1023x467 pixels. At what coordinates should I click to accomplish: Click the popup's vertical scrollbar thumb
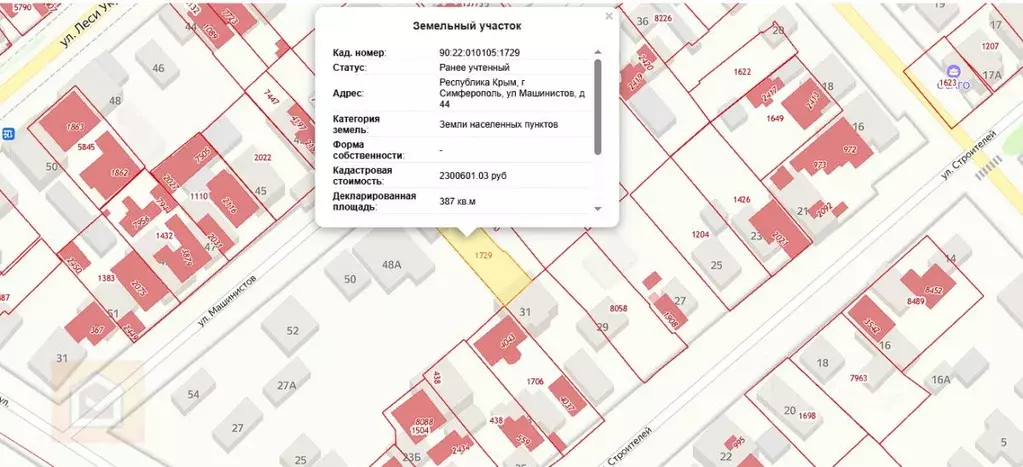[x=598, y=108]
